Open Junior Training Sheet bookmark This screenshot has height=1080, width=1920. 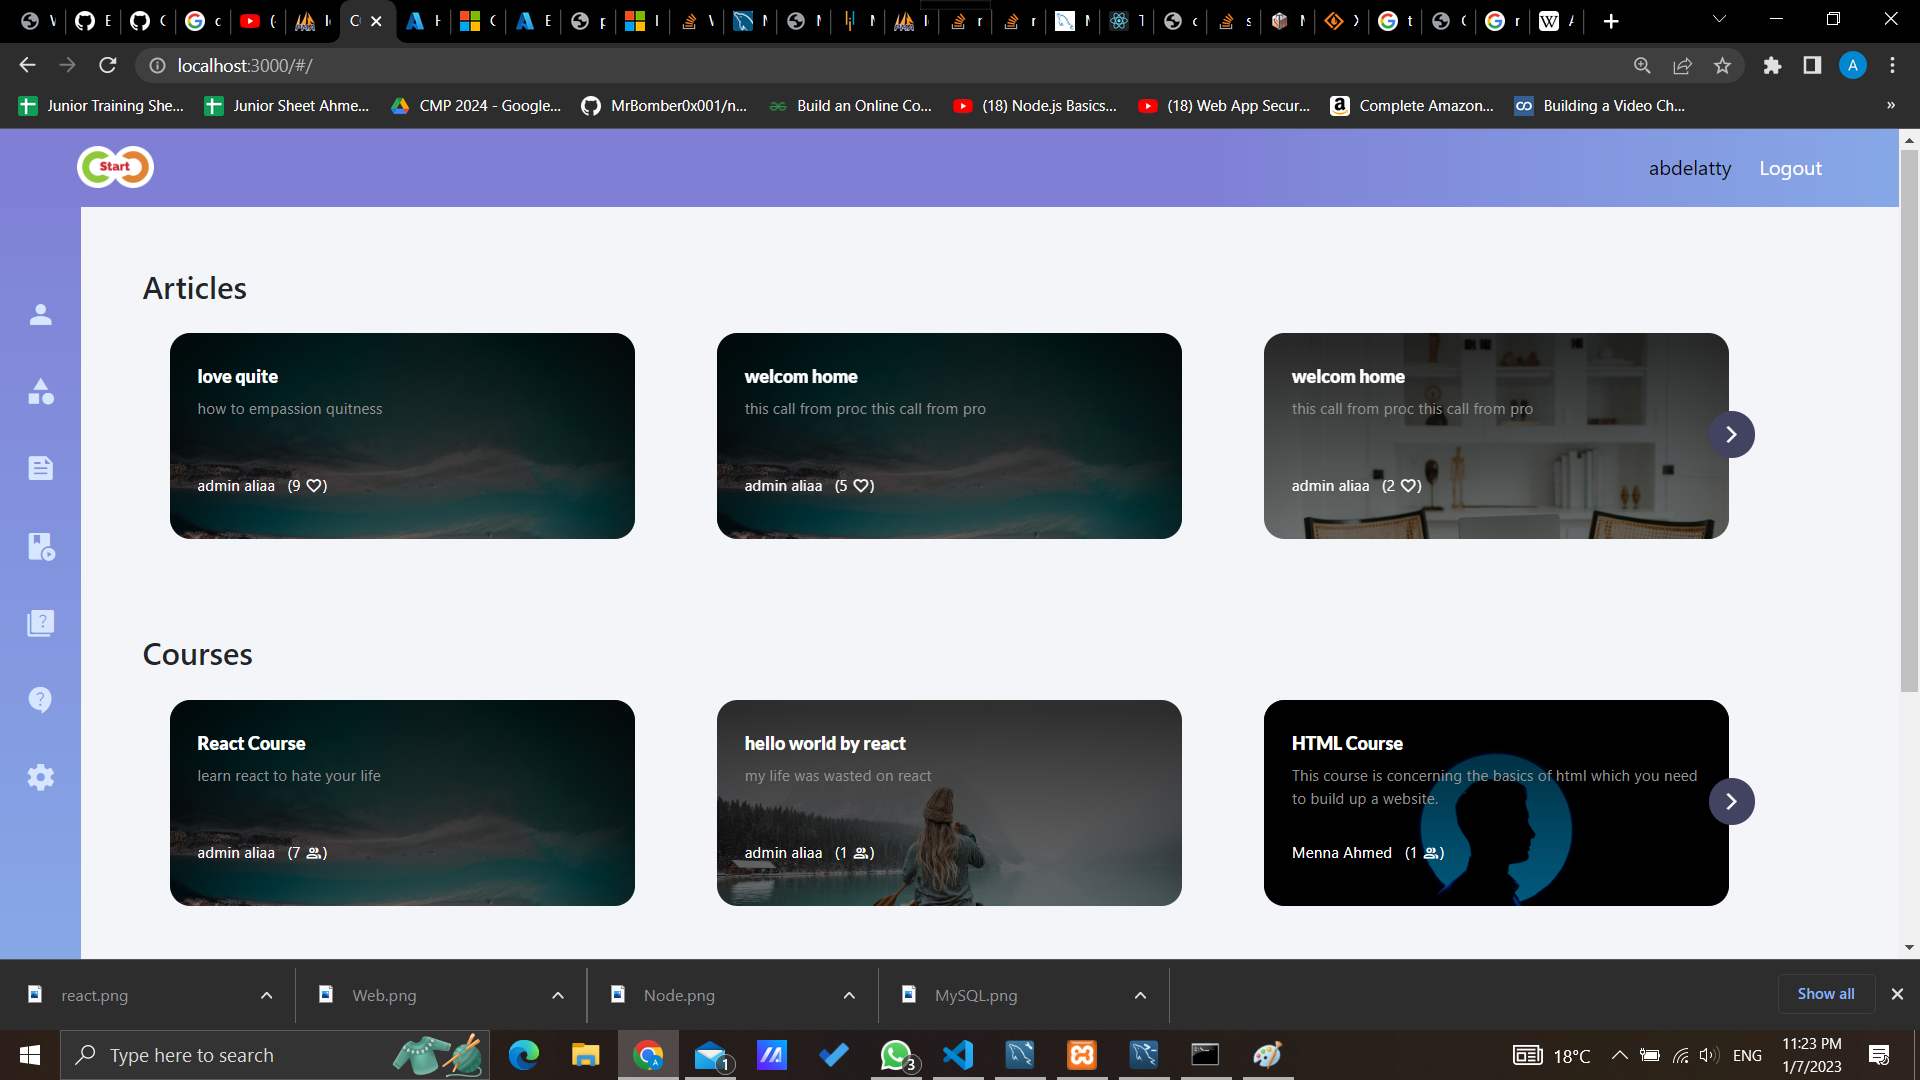(102, 106)
